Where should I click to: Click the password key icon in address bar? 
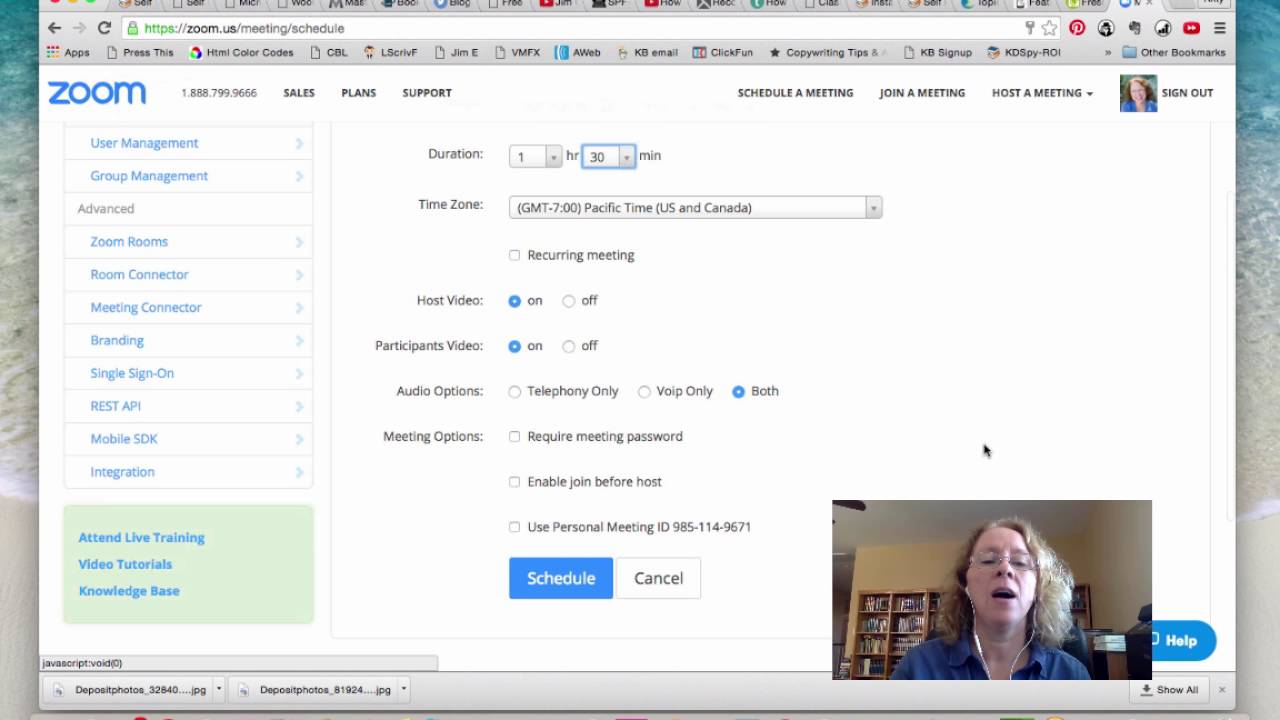(x=1030, y=28)
